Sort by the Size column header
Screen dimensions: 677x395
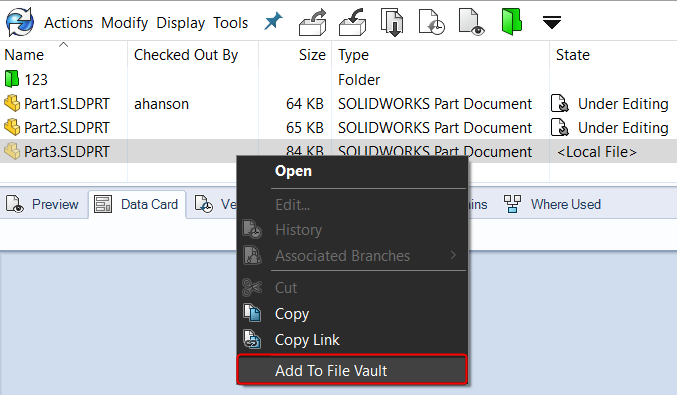312,55
